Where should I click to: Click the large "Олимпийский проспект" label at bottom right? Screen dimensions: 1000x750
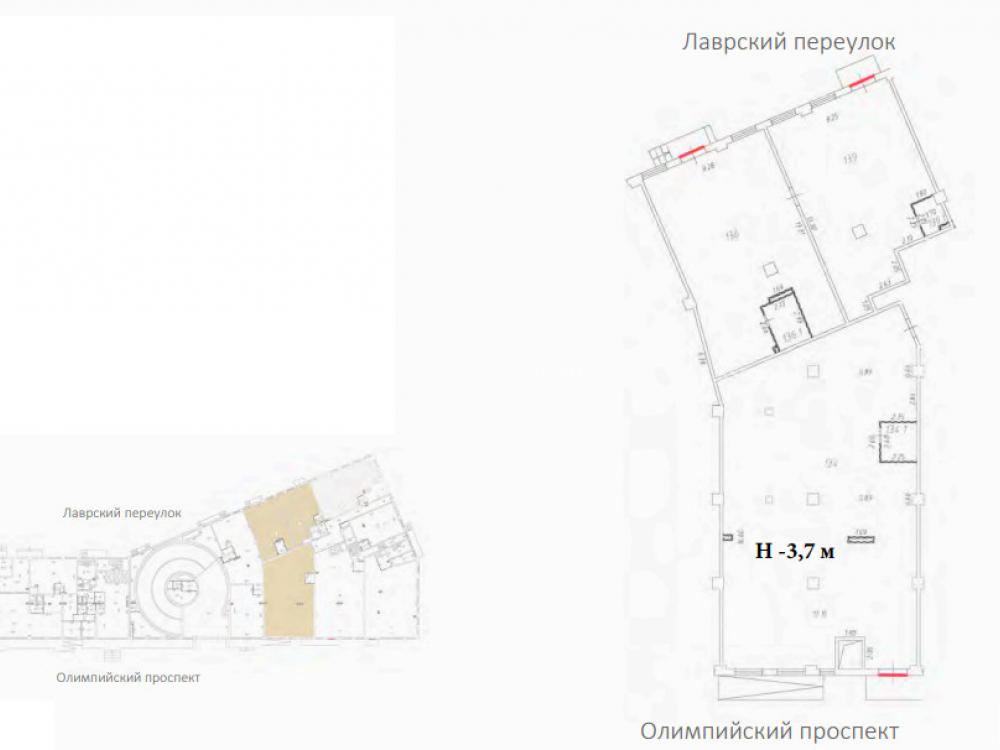[x=769, y=730]
